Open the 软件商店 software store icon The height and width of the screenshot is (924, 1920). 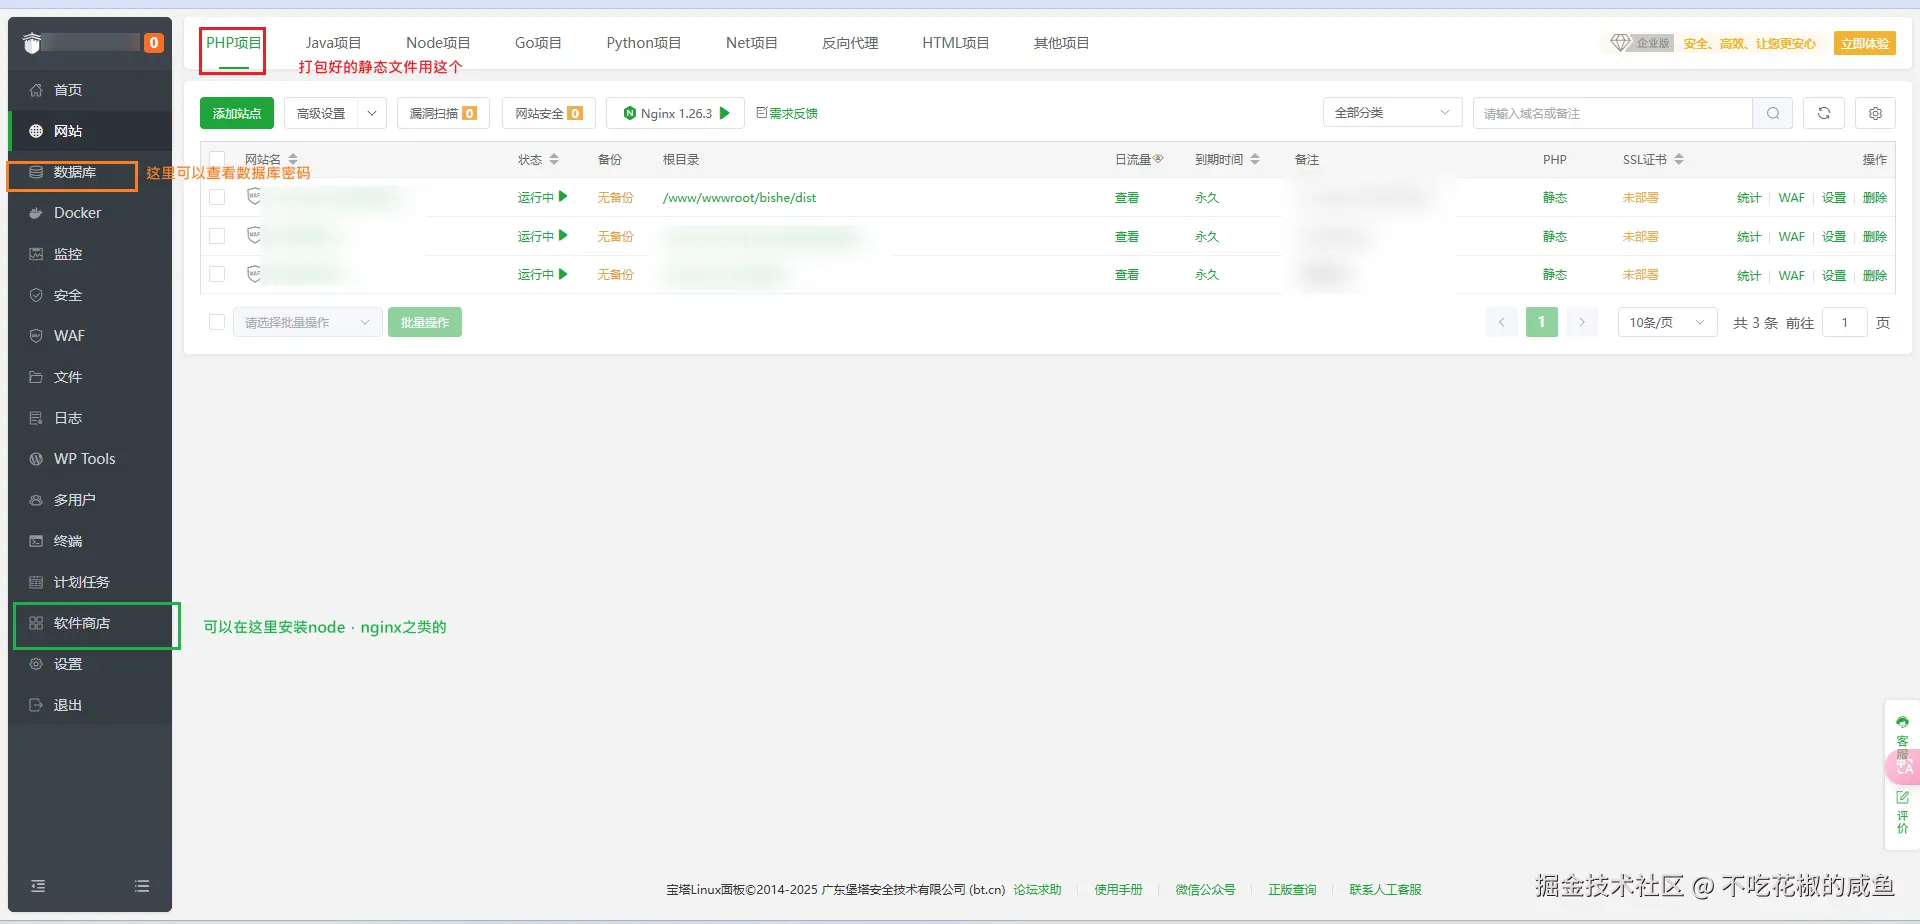36,623
